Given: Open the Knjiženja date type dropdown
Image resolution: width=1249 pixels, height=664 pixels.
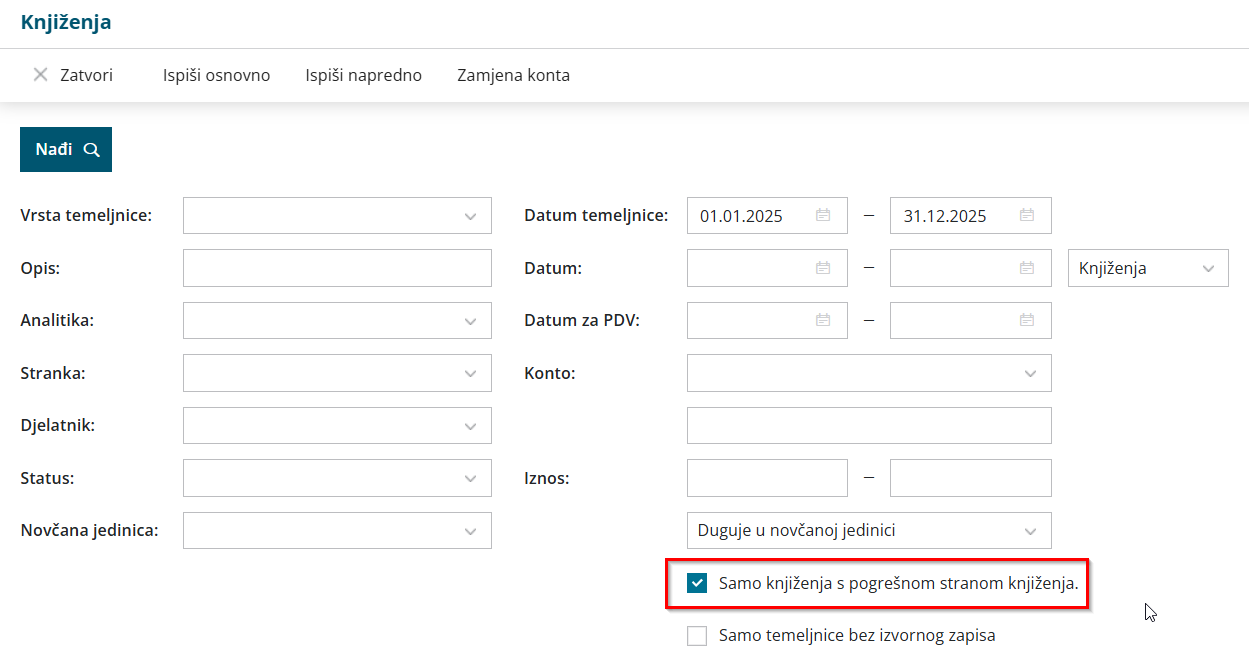Looking at the screenshot, I should pos(1208,268).
